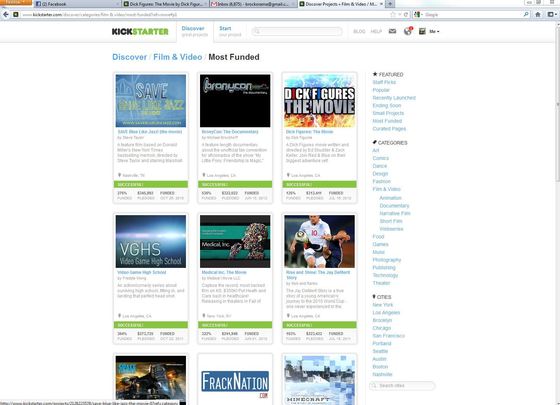Screen dimensions: 560x405
Task: Open the Small Projects link
Action: pos(388,113)
